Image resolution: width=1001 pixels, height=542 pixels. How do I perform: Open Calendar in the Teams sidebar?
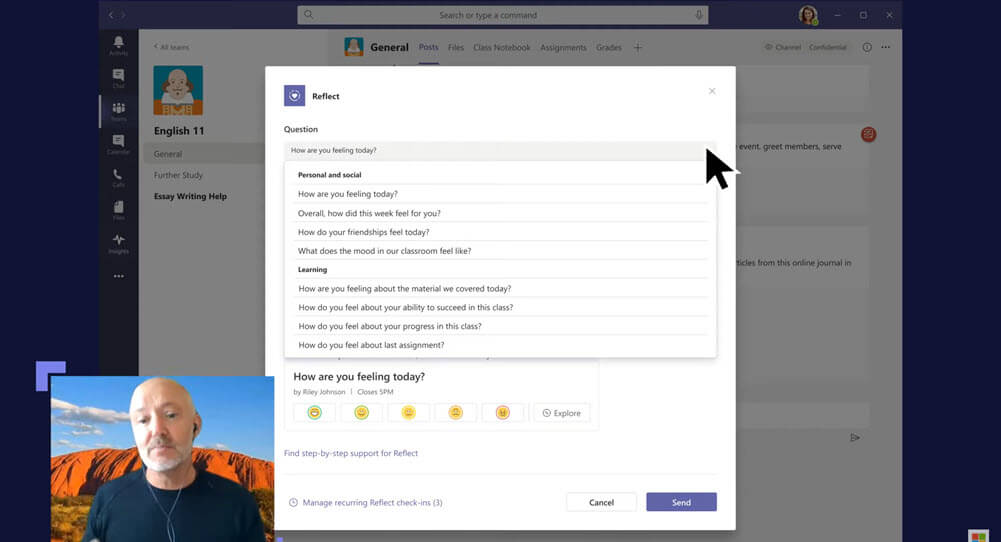coord(118,144)
